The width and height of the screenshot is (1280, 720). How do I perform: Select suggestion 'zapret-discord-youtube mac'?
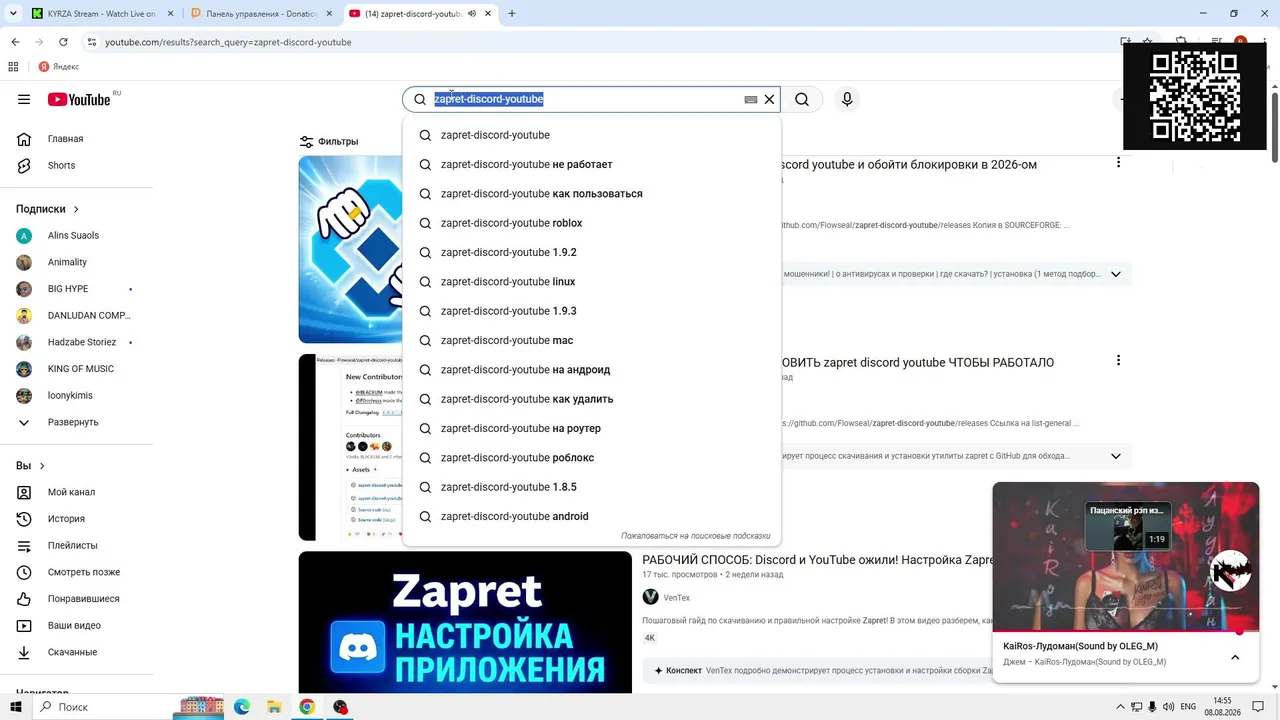pyautogui.click(x=592, y=340)
